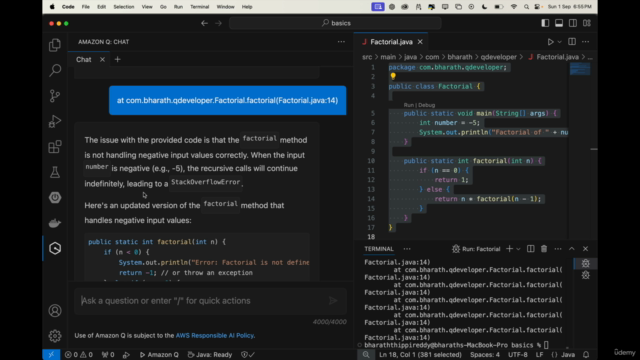
Task: Open the Terminal menu
Action: [199, 7]
